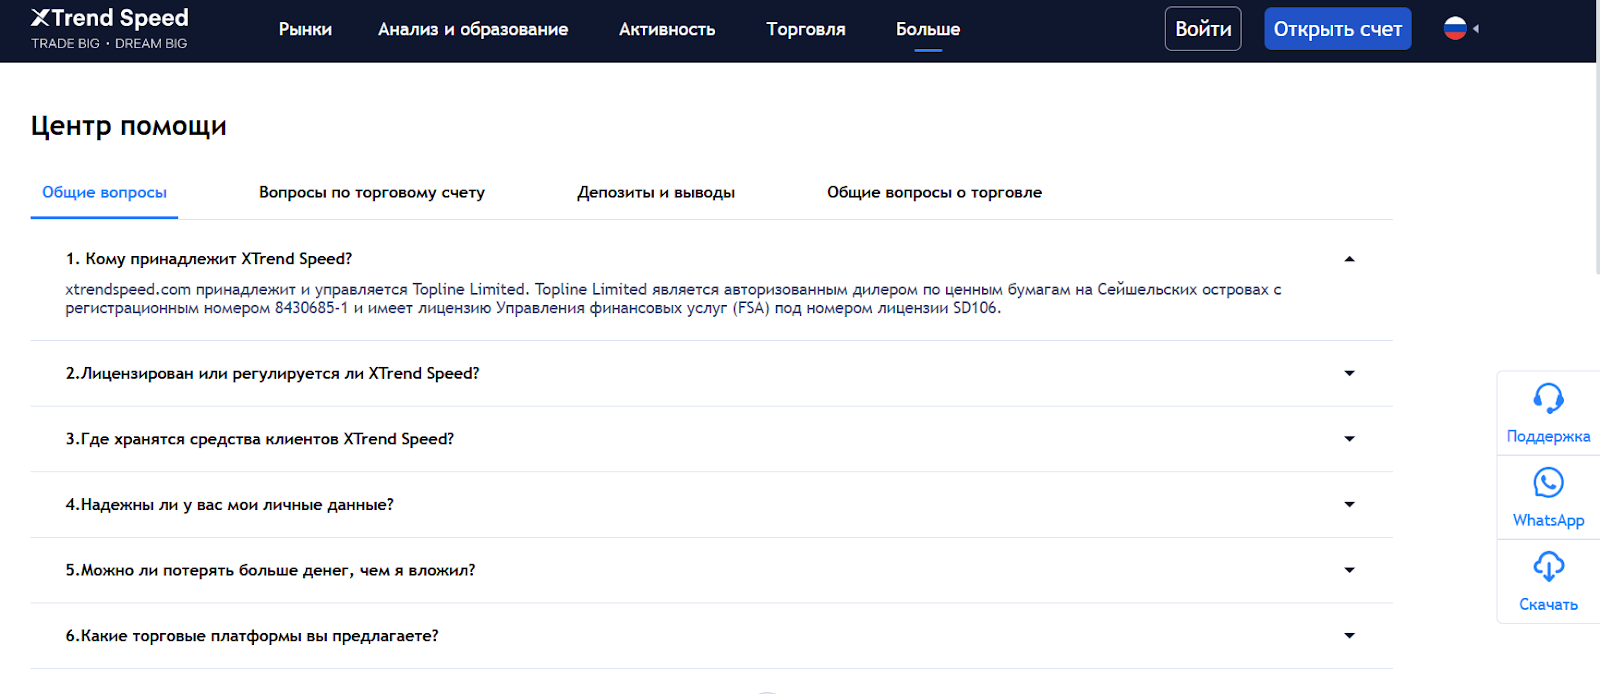Click the cloud download icon
This screenshot has height=694, width=1600.
click(1548, 567)
